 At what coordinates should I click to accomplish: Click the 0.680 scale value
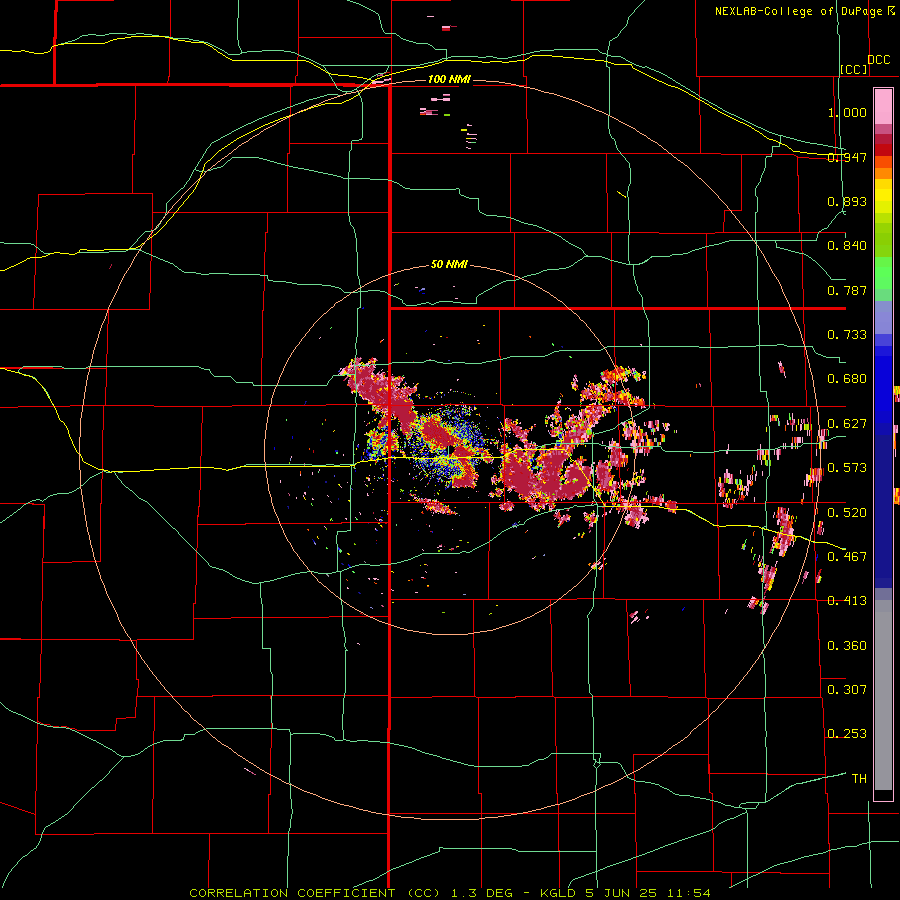pos(847,379)
